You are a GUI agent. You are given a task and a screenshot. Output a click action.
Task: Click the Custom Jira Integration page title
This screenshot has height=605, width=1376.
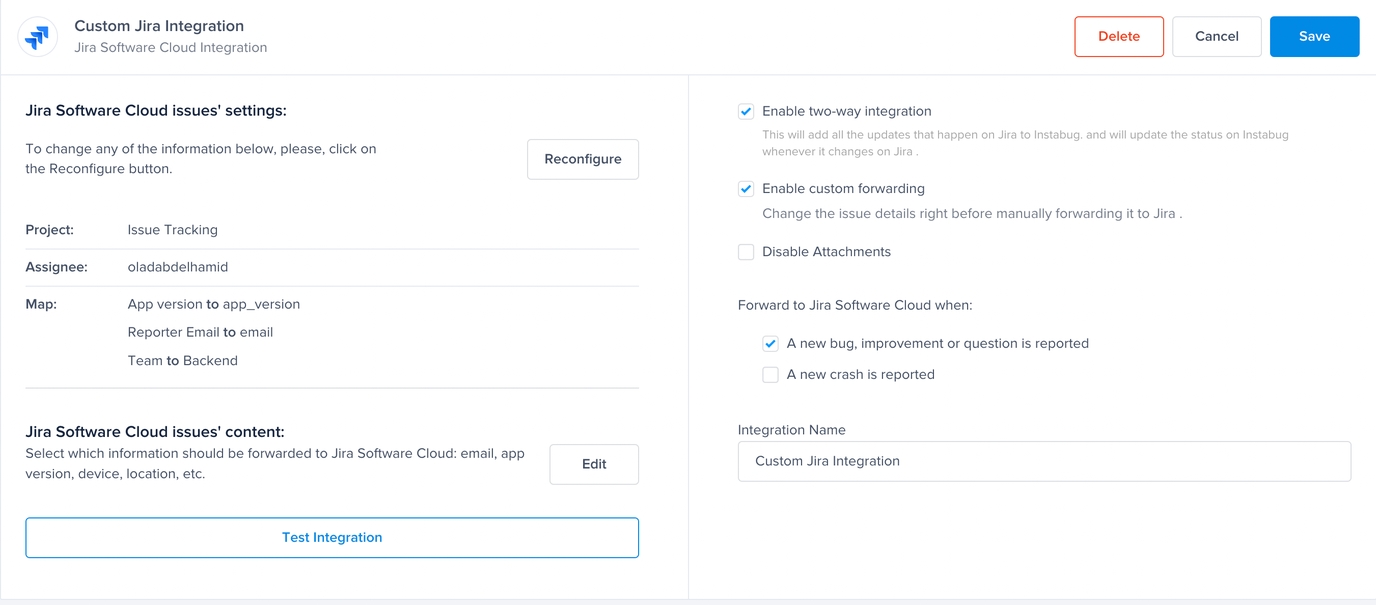click(x=159, y=26)
